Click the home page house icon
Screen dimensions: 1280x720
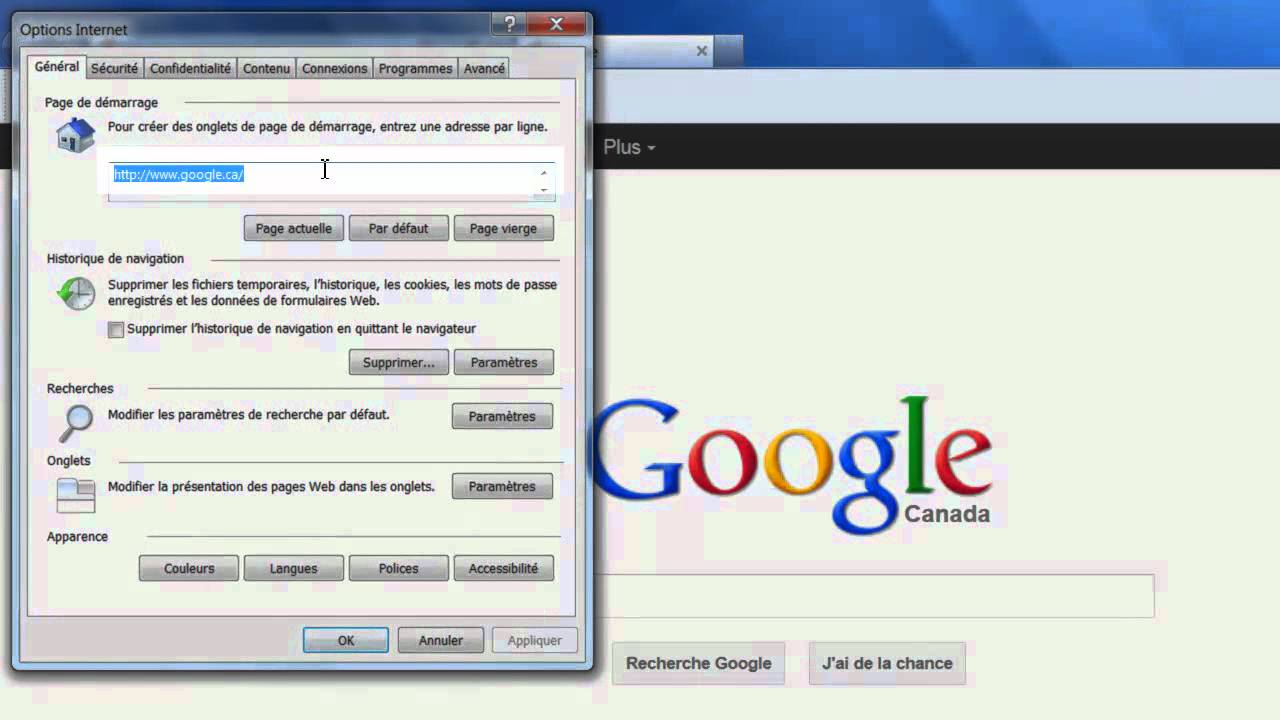[75, 134]
